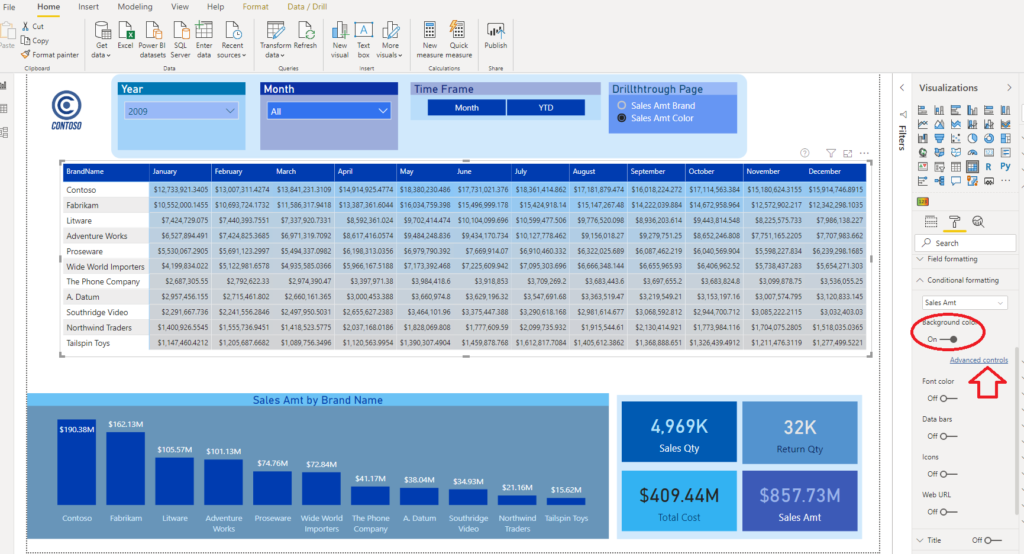Choose the R script visual
The width and height of the screenshot is (1024, 554).
989,167
